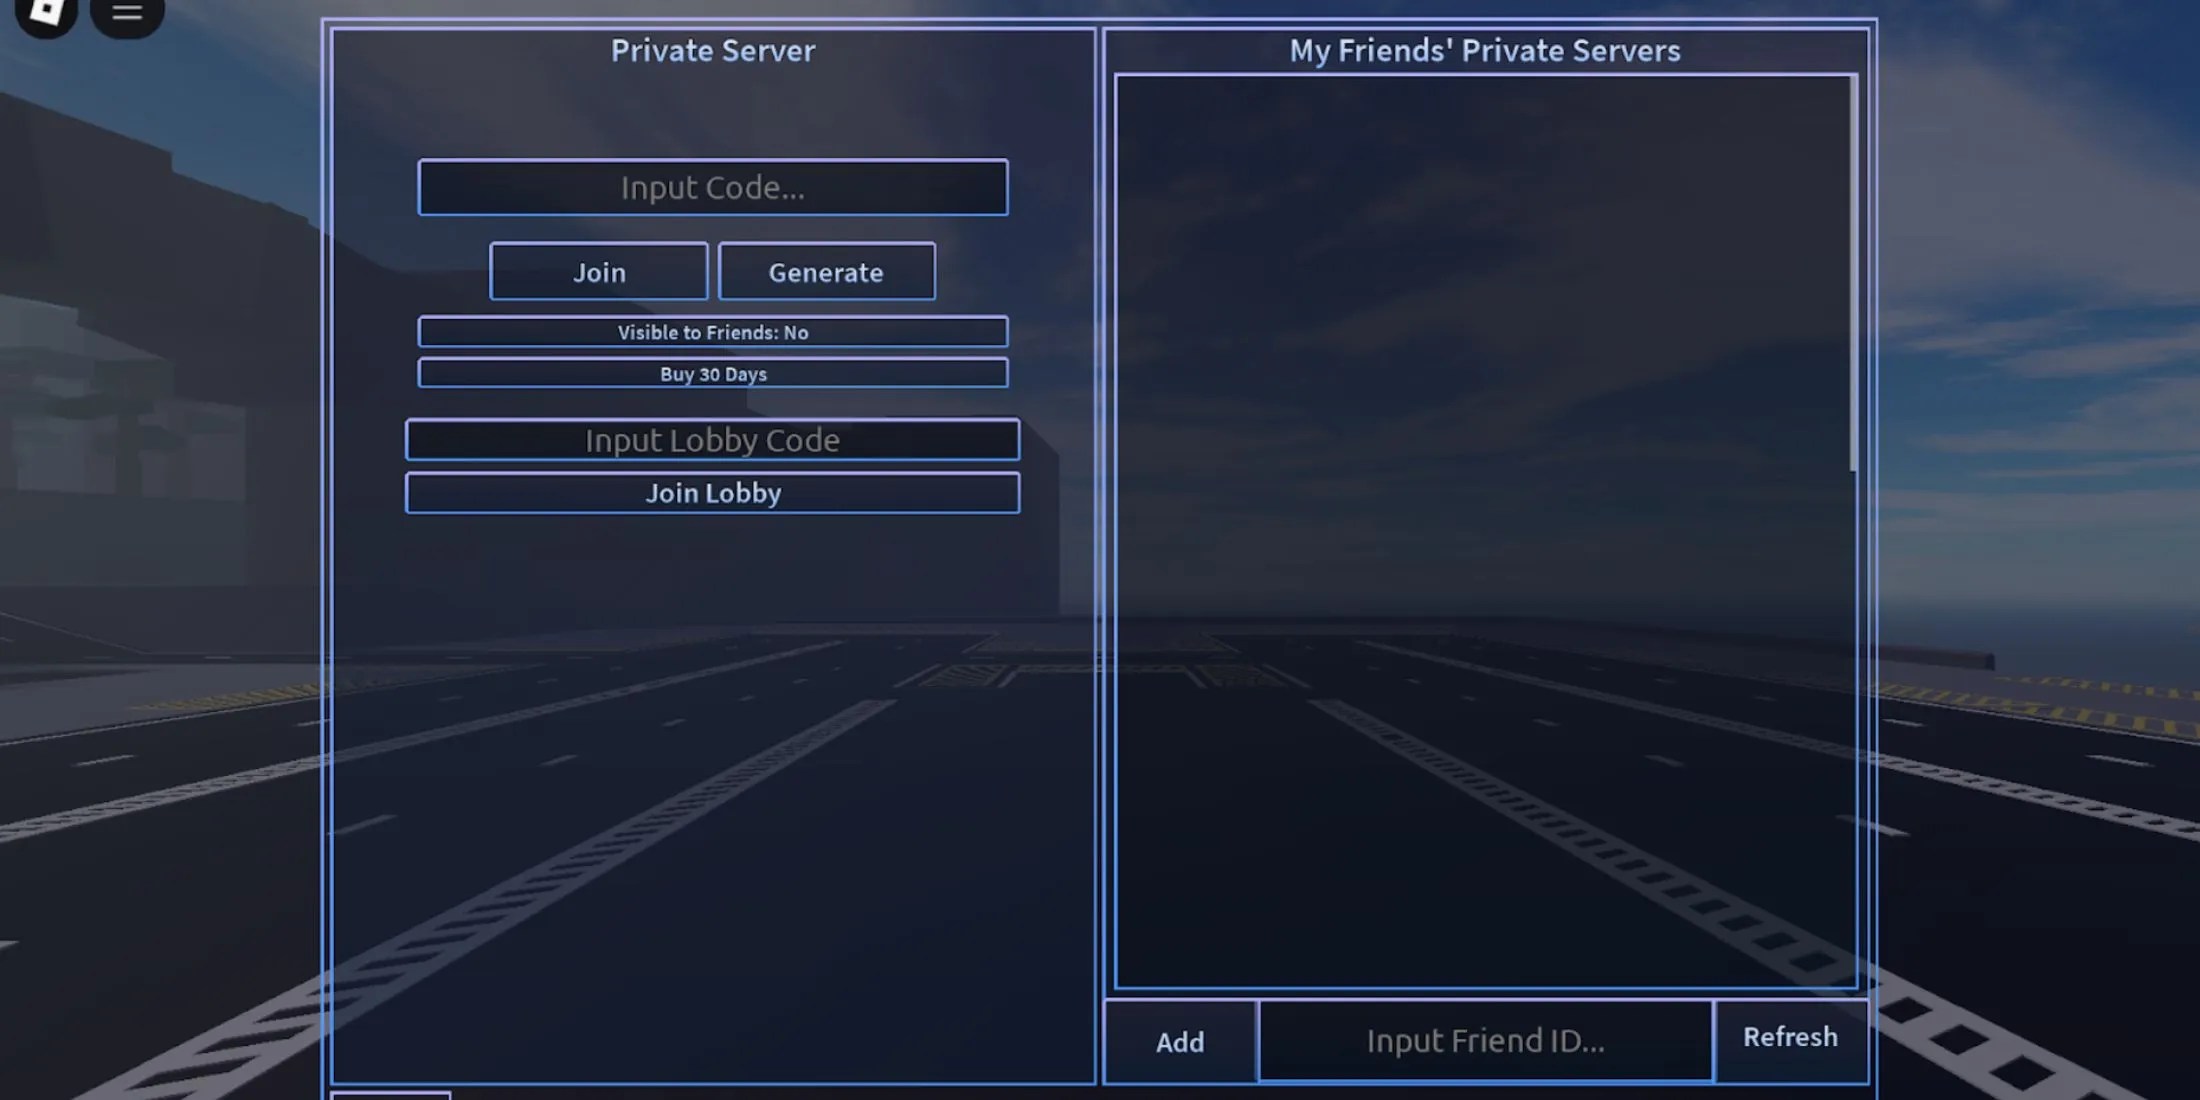Click the Add friend button
This screenshot has width=2200, height=1100.
pyautogui.click(x=1180, y=1042)
